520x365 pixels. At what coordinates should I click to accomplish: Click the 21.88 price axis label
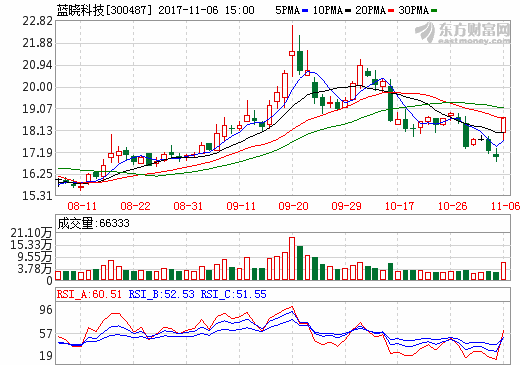pyautogui.click(x=37, y=43)
